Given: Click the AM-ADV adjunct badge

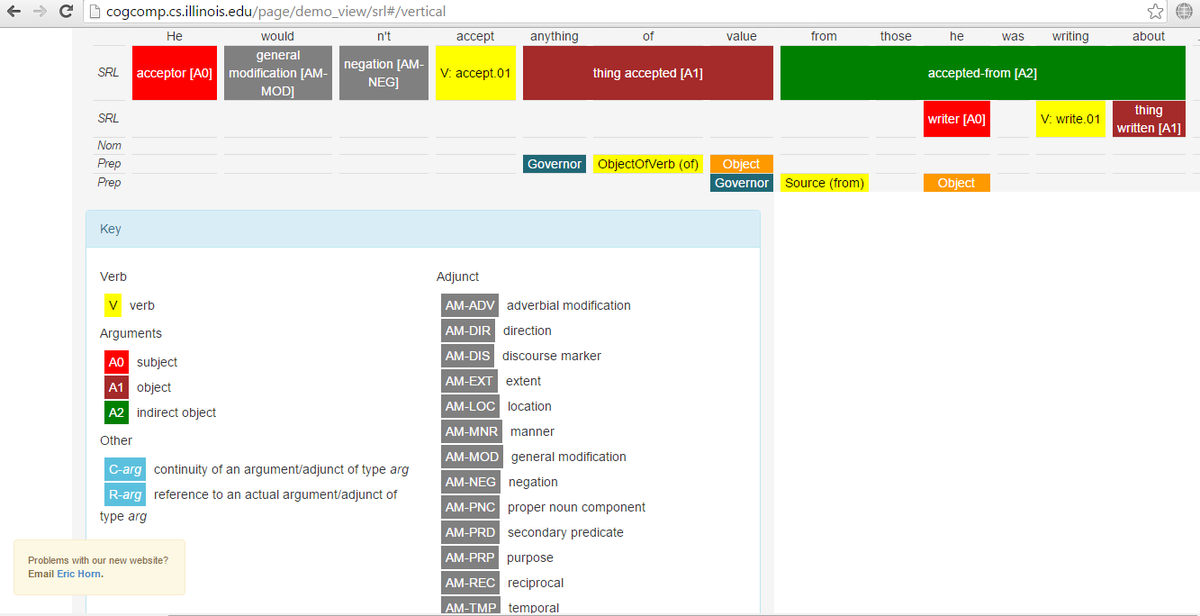Looking at the screenshot, I should [x=470, y=305].
